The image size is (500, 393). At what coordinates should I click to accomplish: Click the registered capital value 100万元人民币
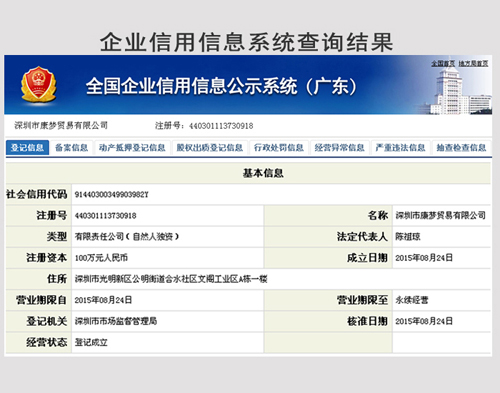(x=101, y=258)
